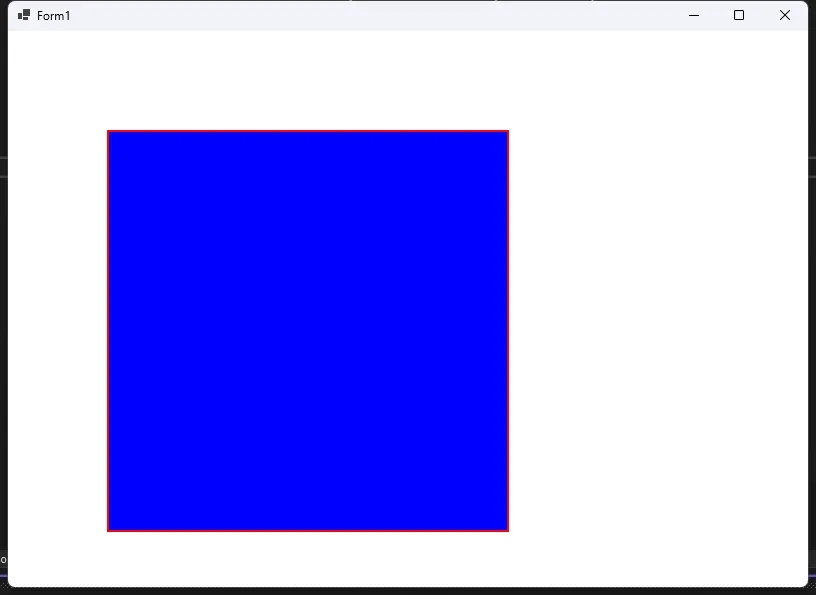Image resolution: width=816 pixels, height=595 pixels.
Task: Click the empty title bar area
Action: pos(400,15)
